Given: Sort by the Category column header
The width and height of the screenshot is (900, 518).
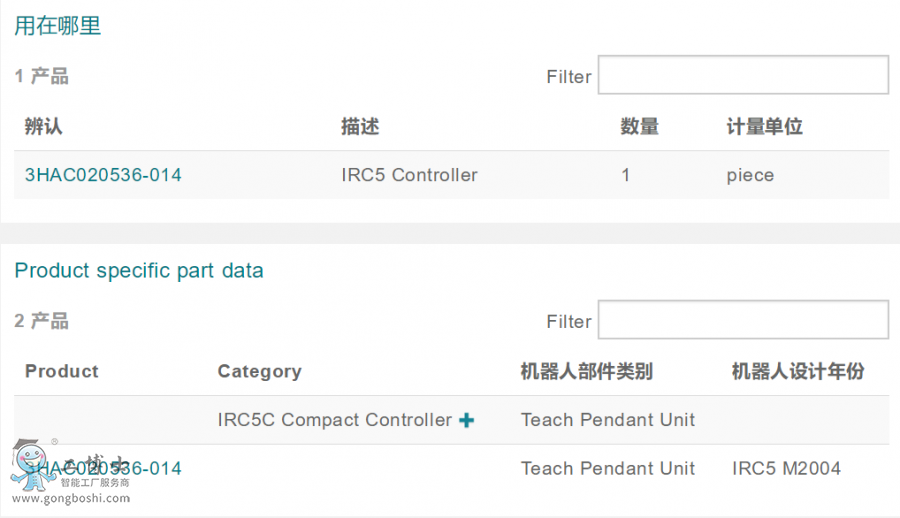Looking at the screenshot, I should [x=259, y=371].
